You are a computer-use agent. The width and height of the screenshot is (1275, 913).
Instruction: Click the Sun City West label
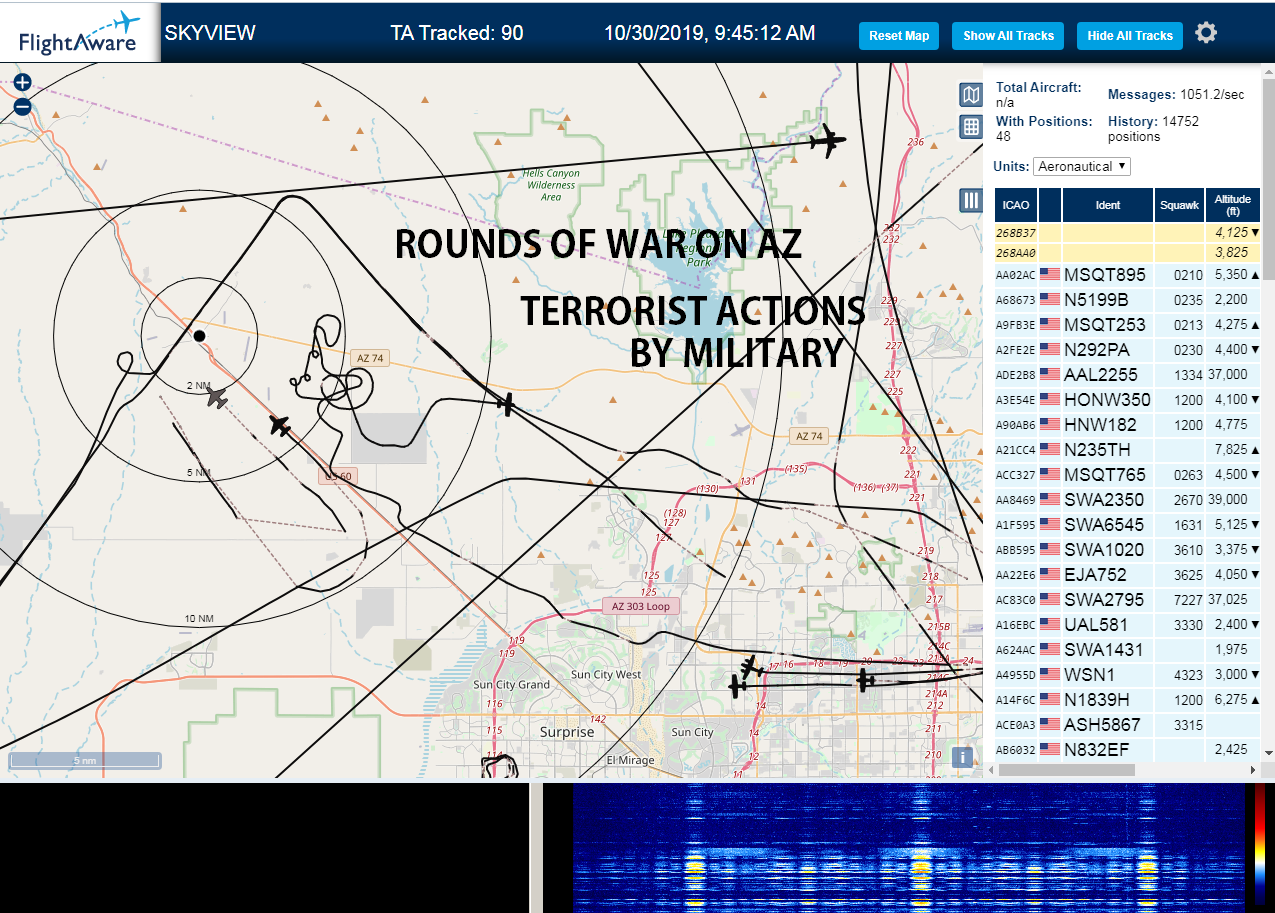coord(605,675)
